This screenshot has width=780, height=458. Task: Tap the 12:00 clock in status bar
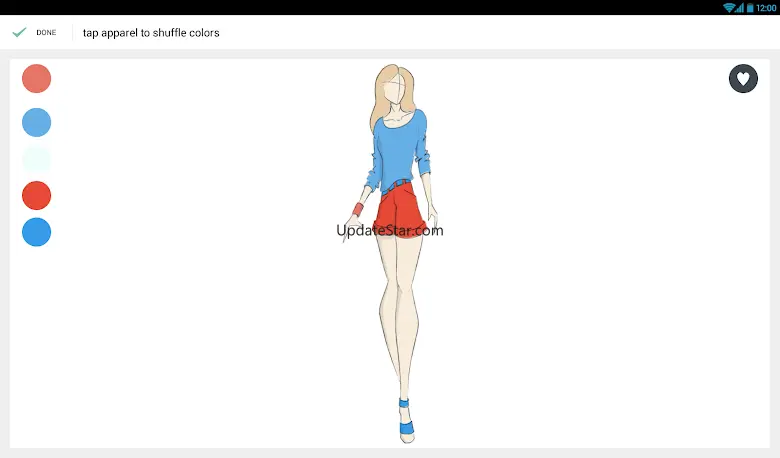pyautogui.click(x=767, y=7)
